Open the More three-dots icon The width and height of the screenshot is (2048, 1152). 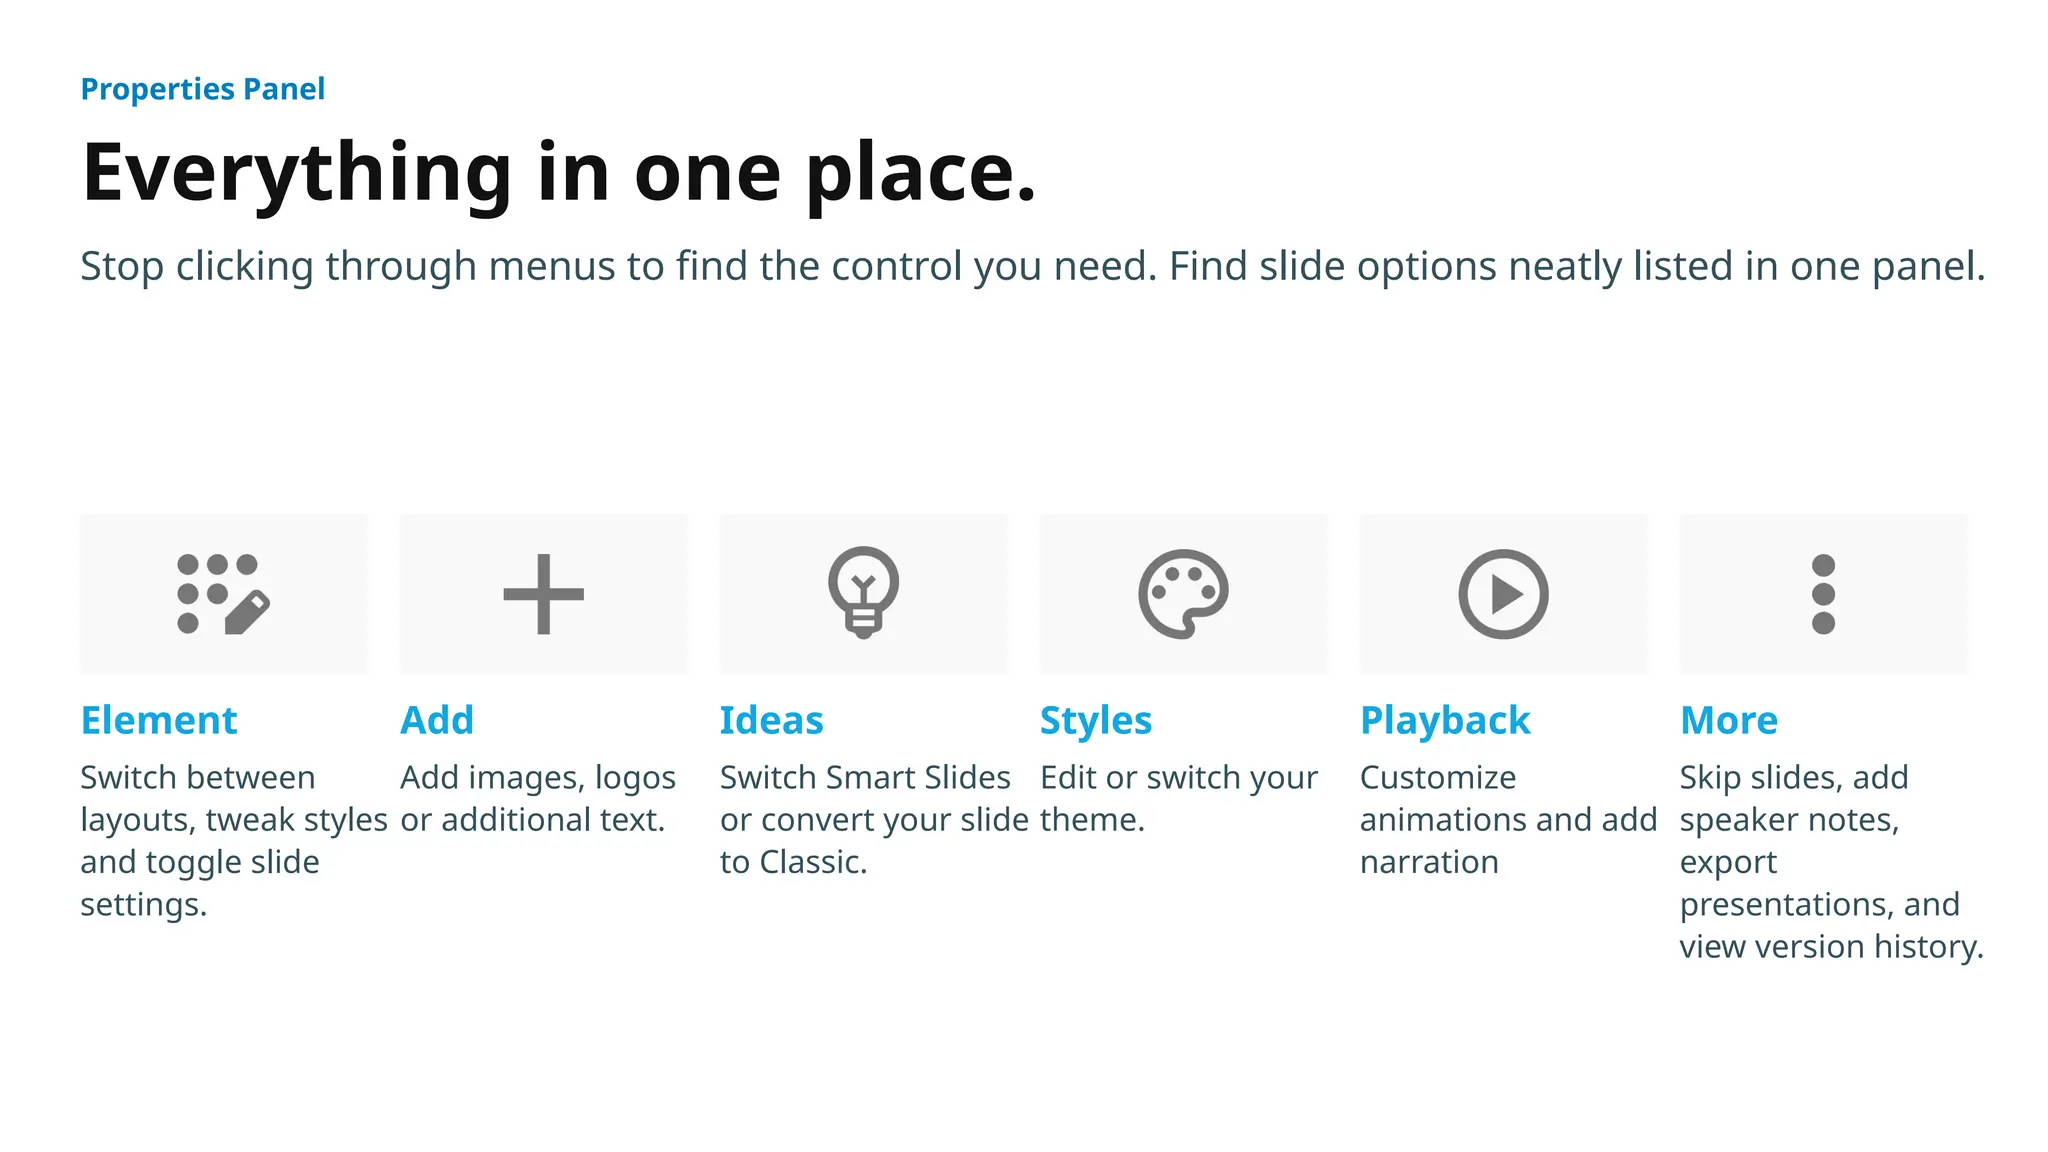pyautogui.click(x=1823, y=594)
